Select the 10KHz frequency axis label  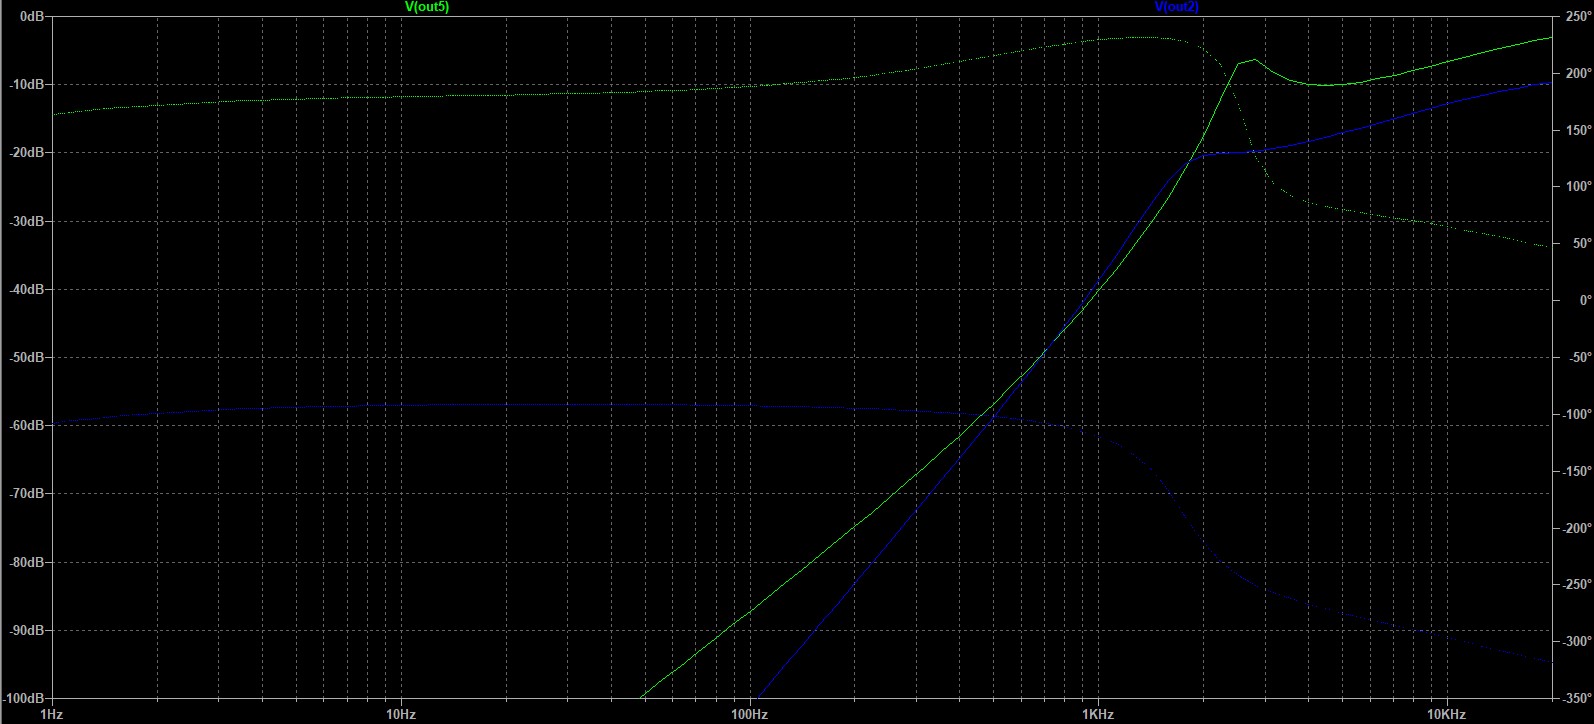pyautogui.click(x=1446, y=715)
